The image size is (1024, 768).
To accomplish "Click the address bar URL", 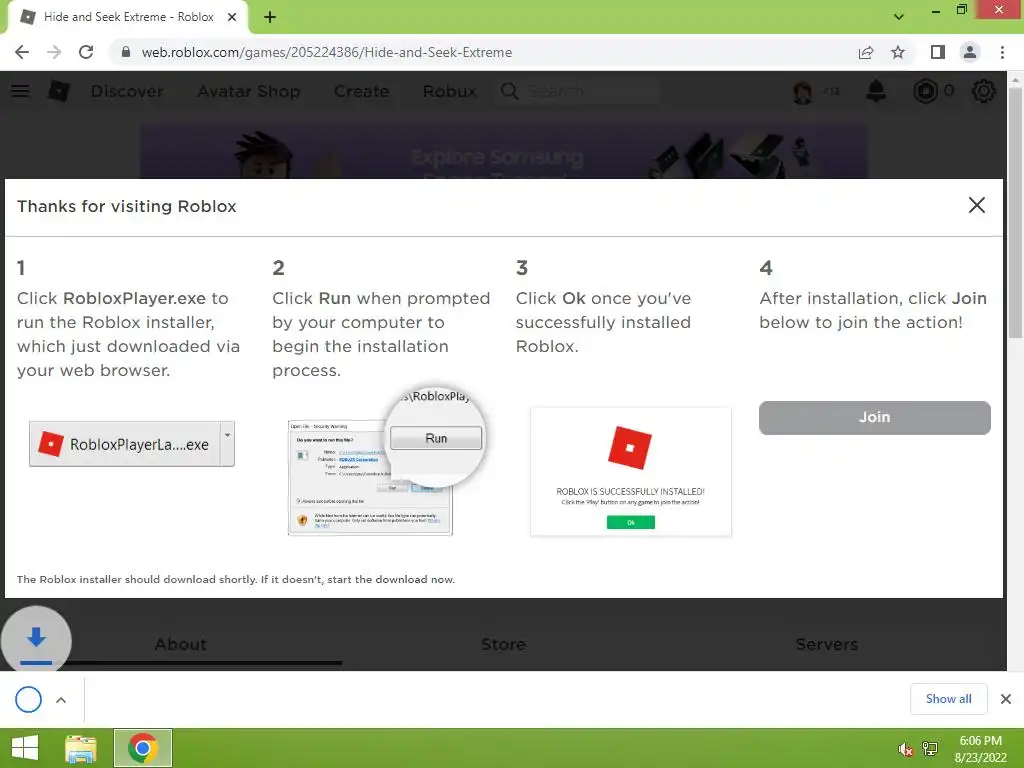I will tap(327, 52).
